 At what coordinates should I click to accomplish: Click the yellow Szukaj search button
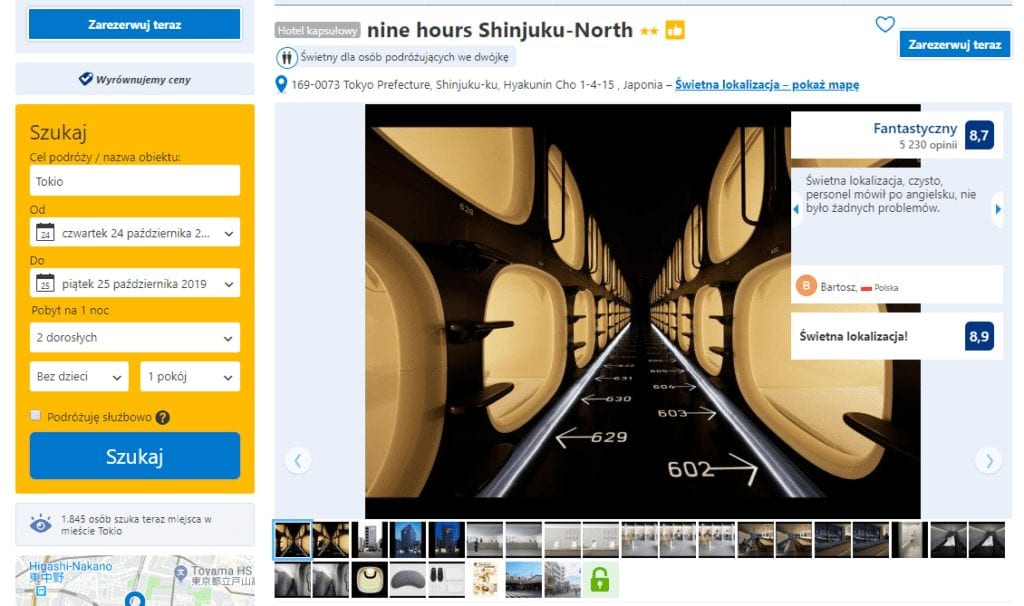[x=135, y=456]
